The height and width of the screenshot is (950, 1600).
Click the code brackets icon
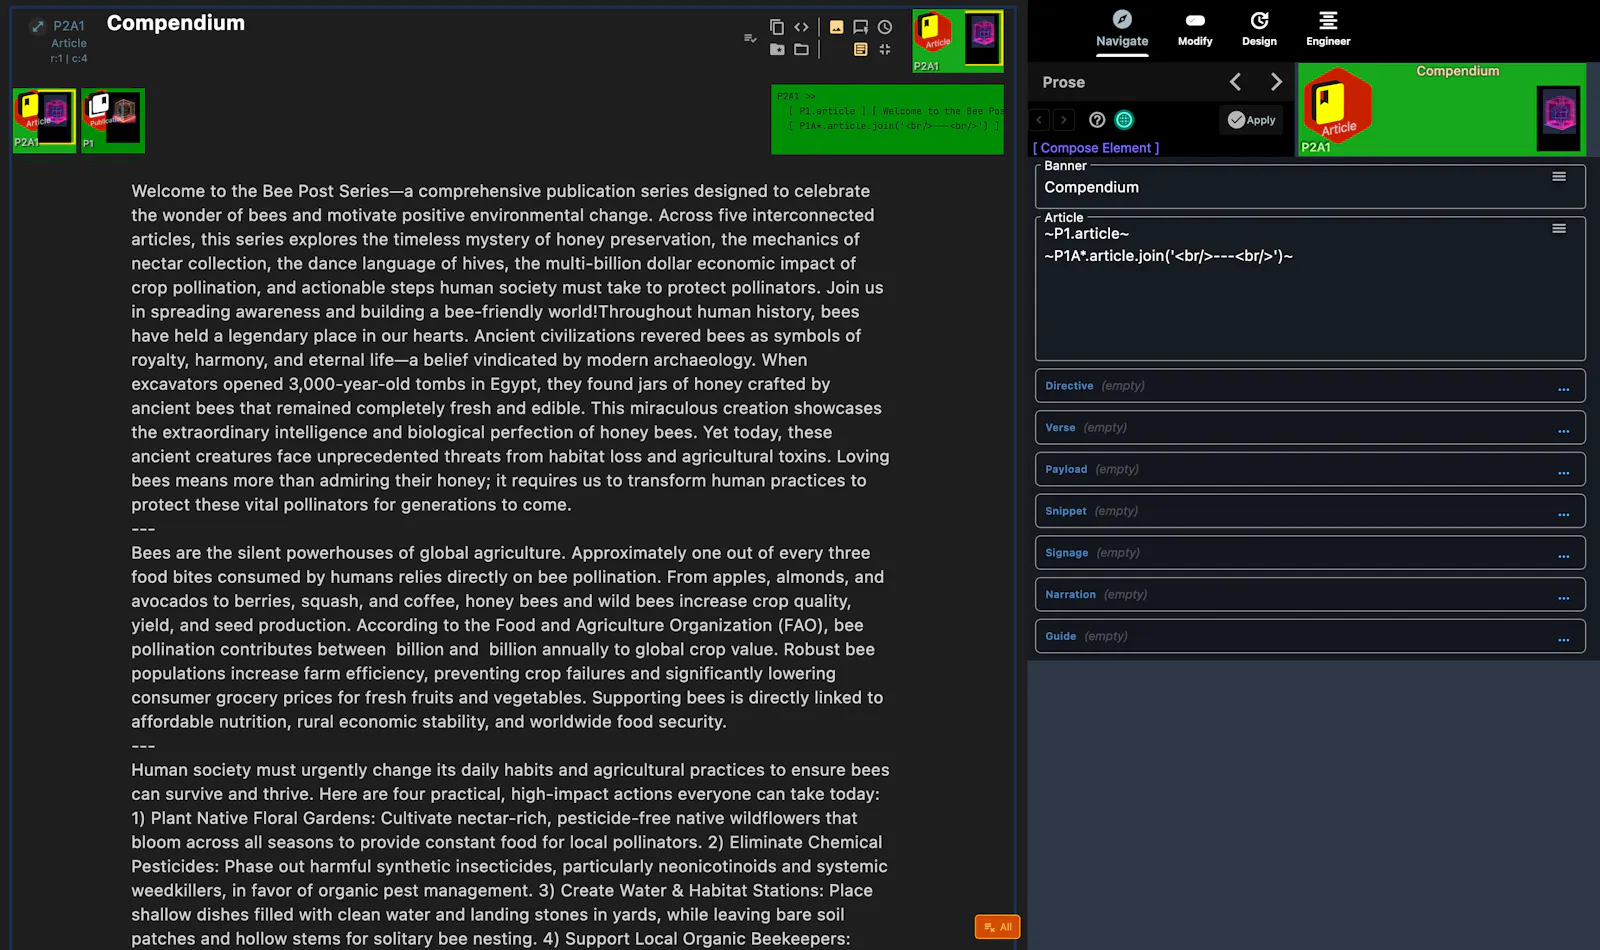point(801,27)
